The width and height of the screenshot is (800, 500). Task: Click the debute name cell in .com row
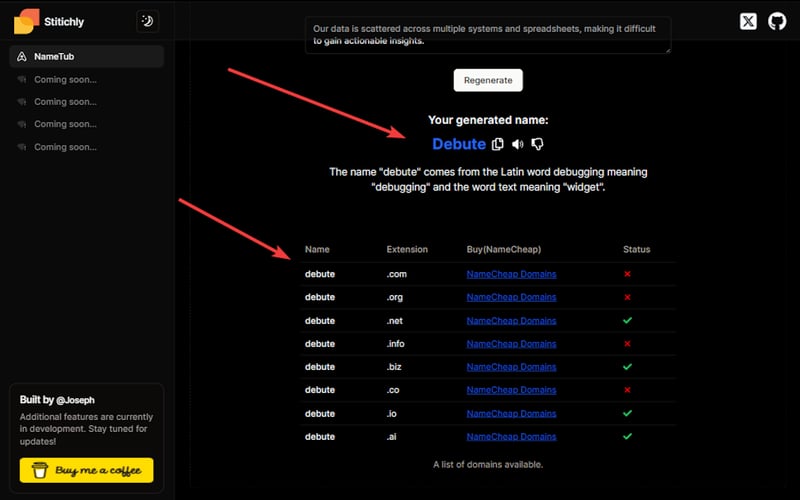tap(320, 274)
